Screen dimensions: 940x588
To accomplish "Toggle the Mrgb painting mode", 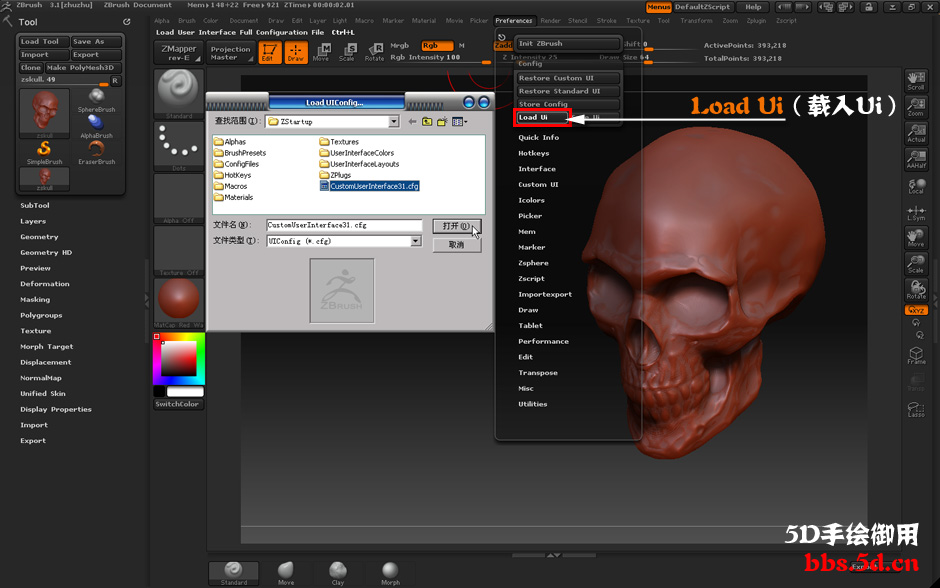I will point(399,46).
